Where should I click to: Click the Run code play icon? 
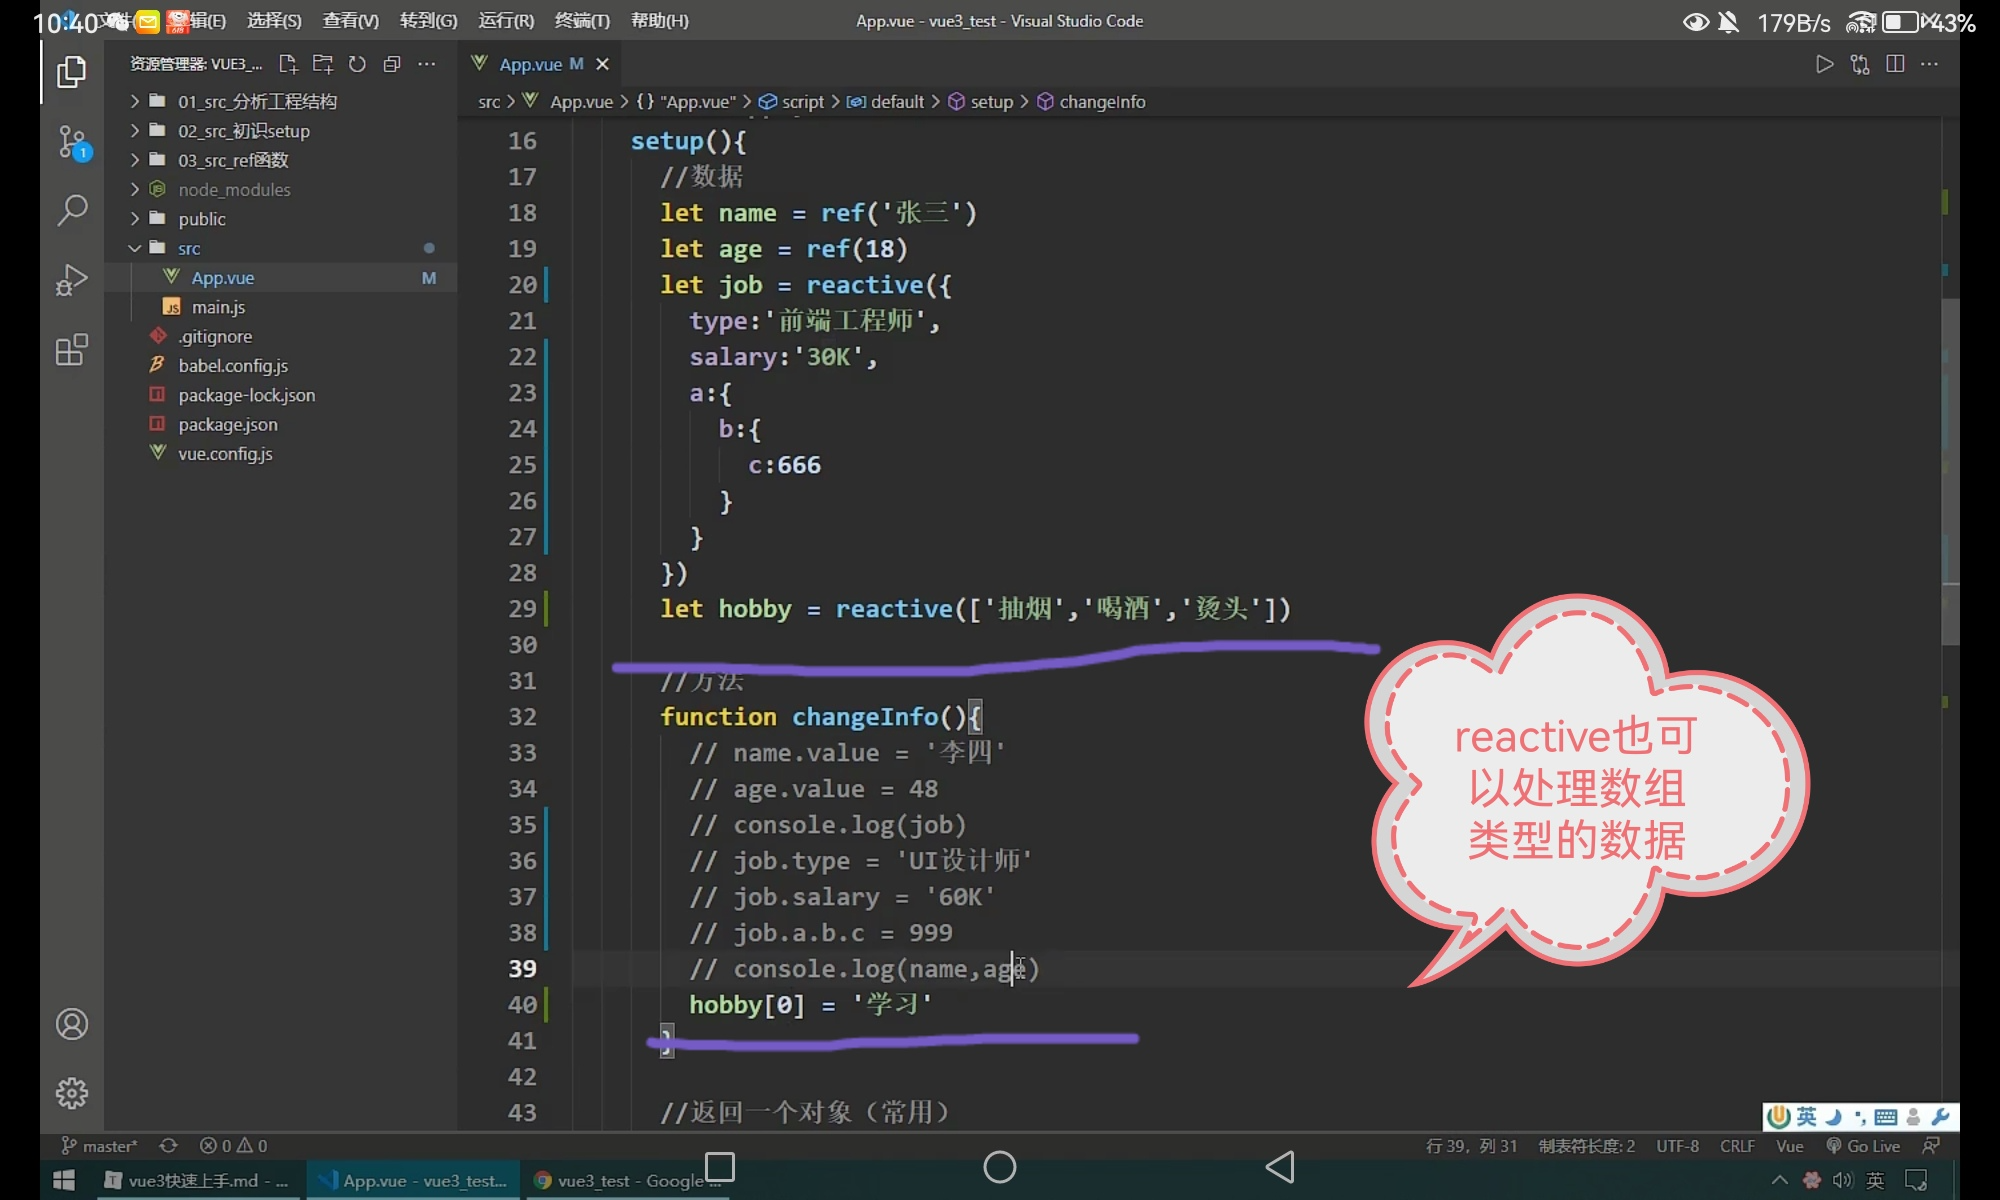click(x=1824, y=64)
